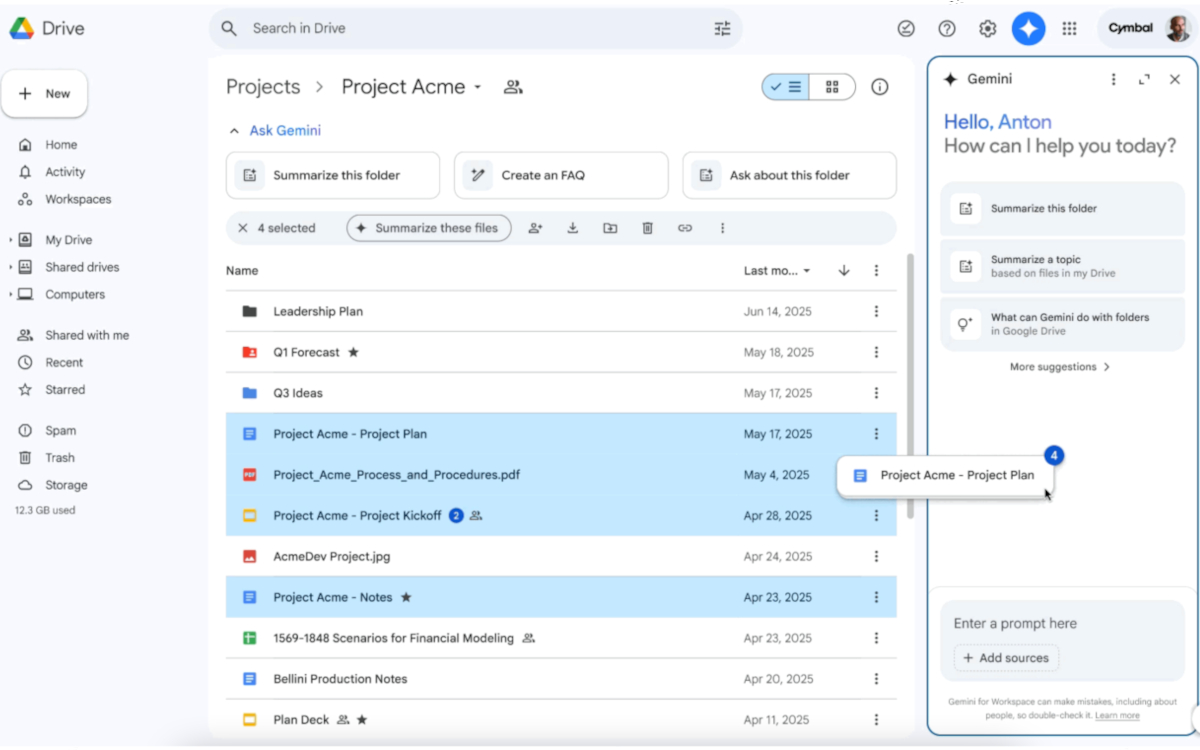Click Ask about this folder suggestion
The image size is (1200, 750).
(789, 175)
